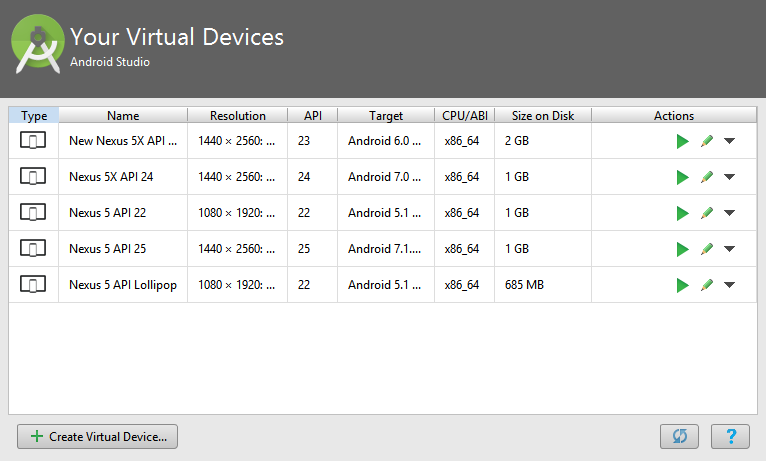The image size is (766, 461).
Task: Click the 'Android 6.0 ...' target cell
Action: click(x=386, y=141)
